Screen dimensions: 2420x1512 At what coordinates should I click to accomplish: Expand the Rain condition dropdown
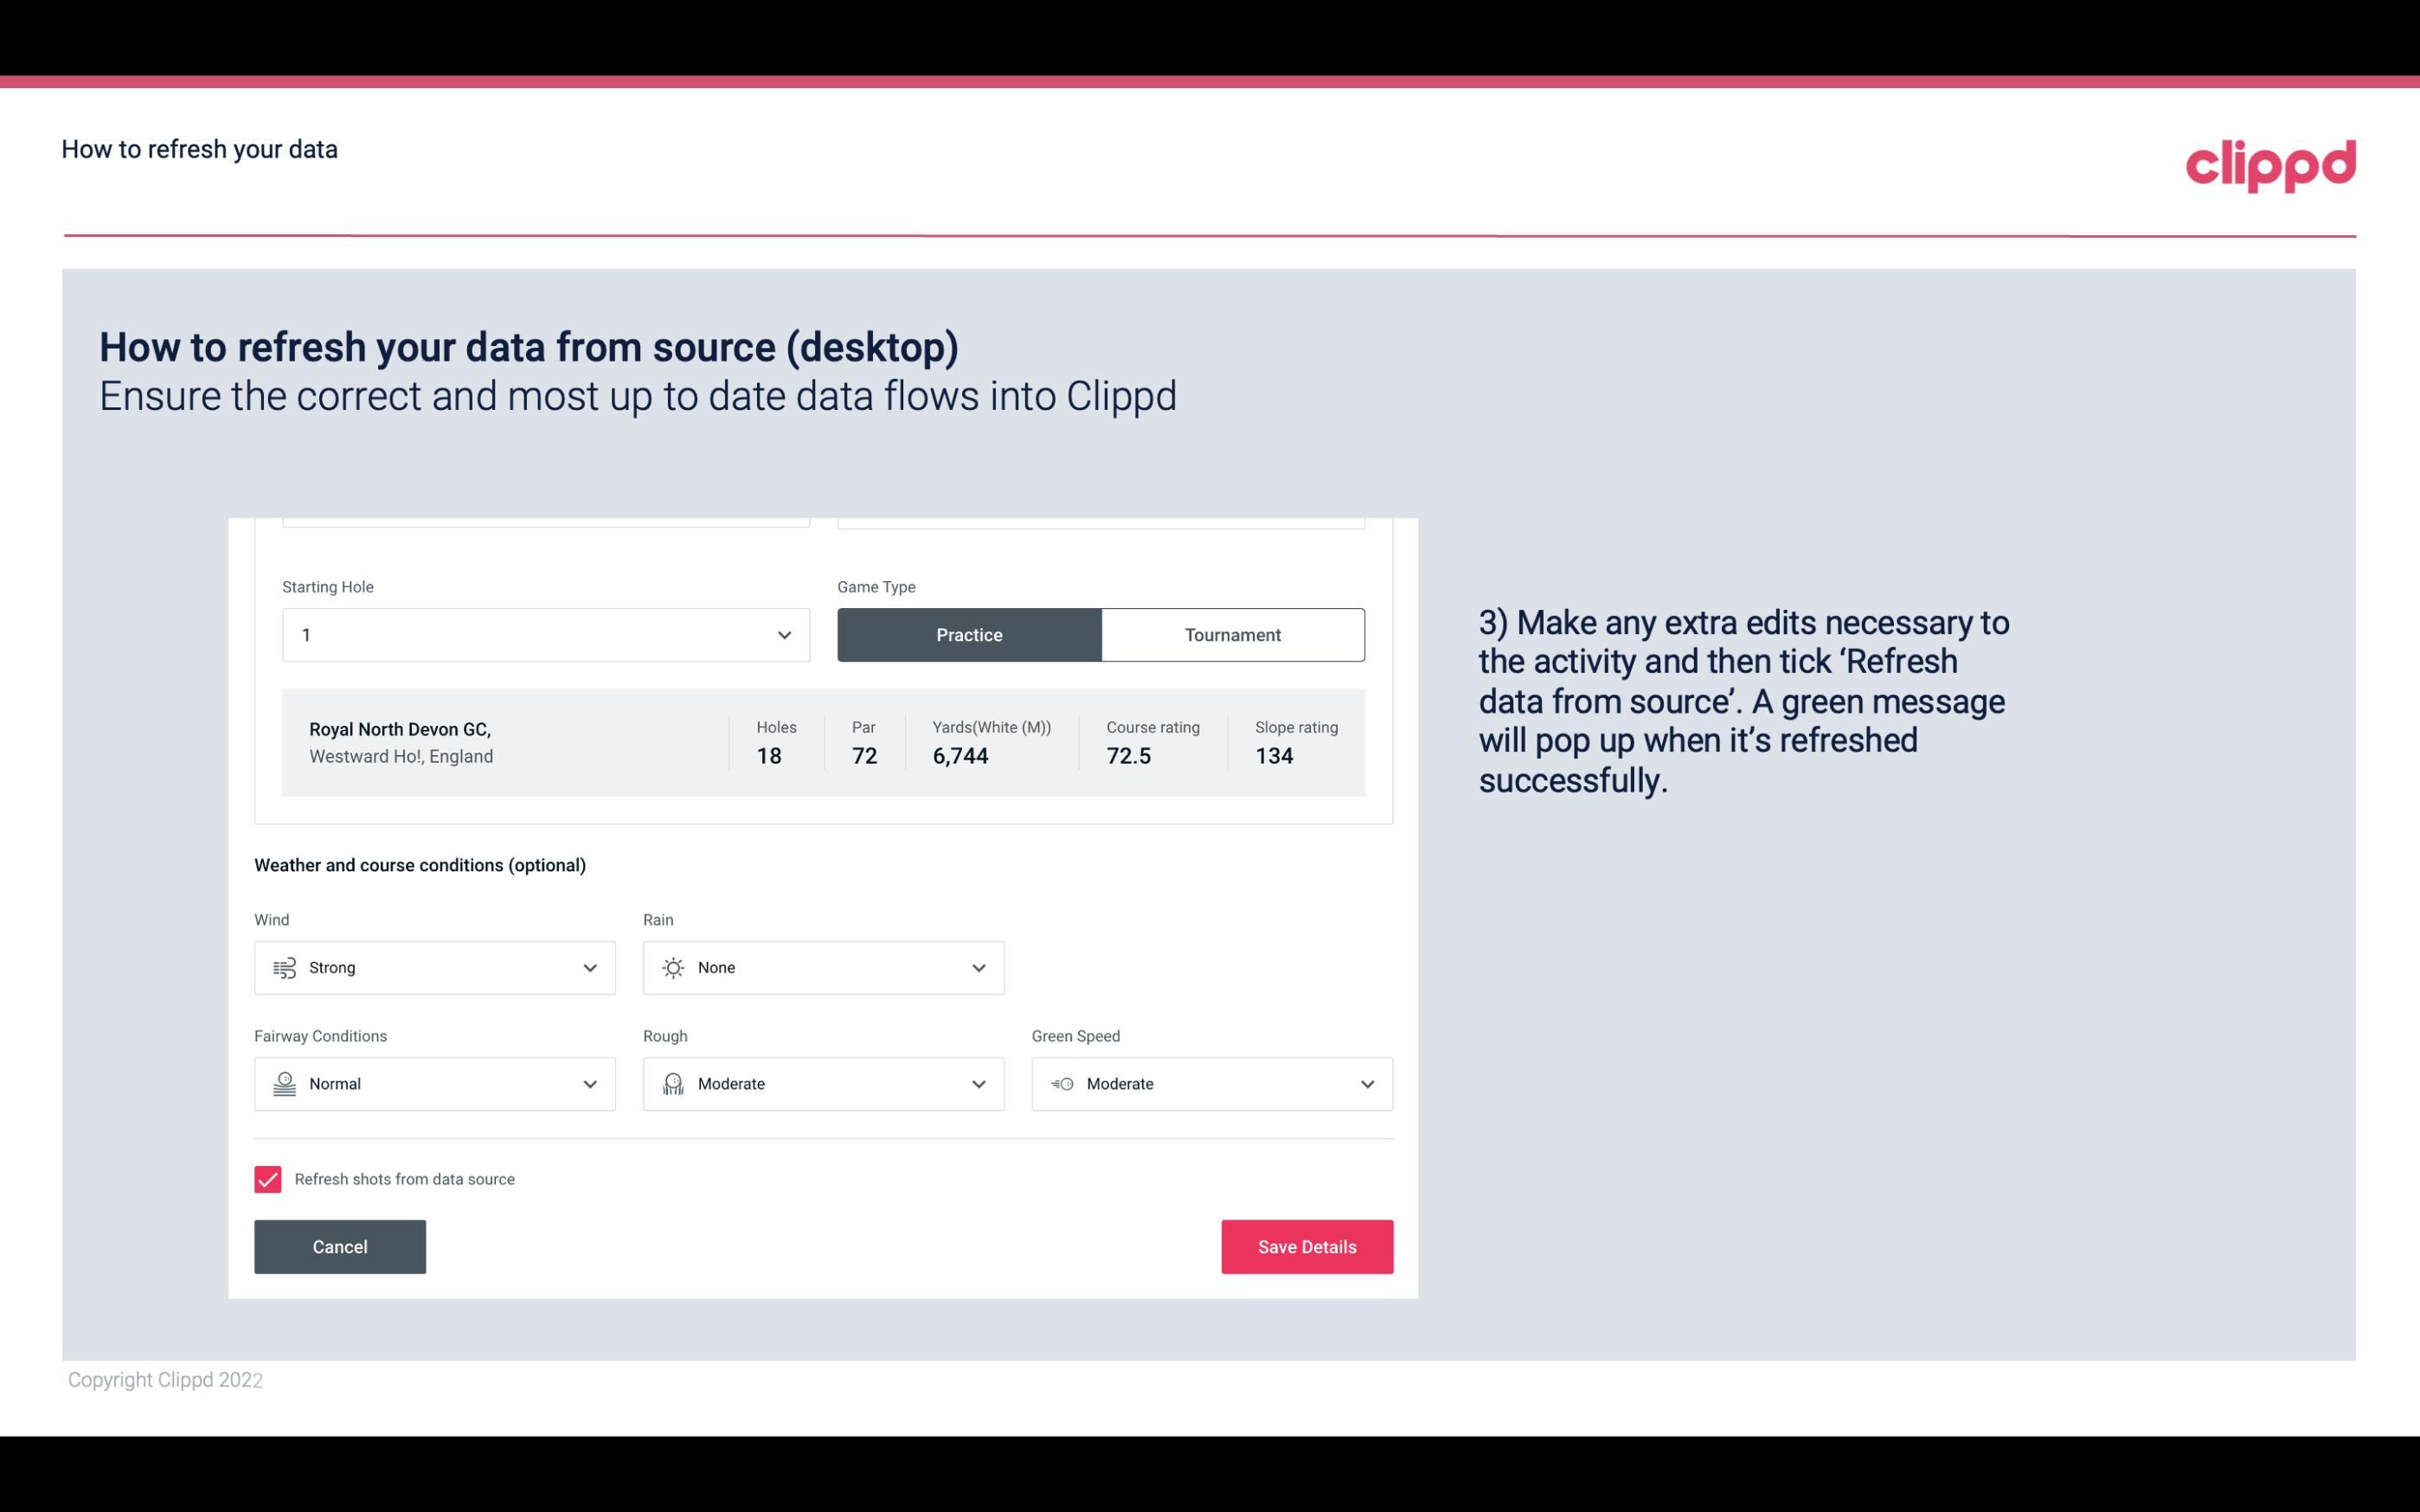tap(976, 967)
